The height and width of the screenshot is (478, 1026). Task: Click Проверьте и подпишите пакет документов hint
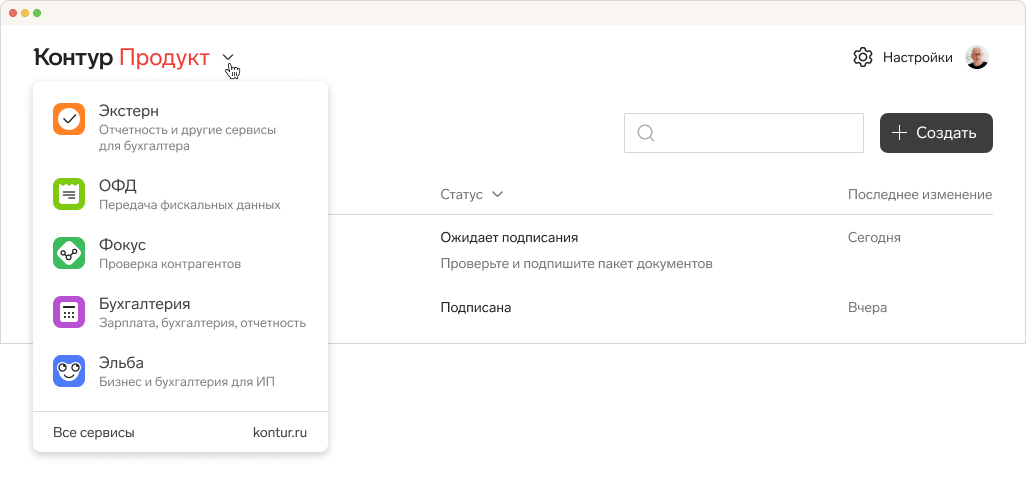point(576,264)
